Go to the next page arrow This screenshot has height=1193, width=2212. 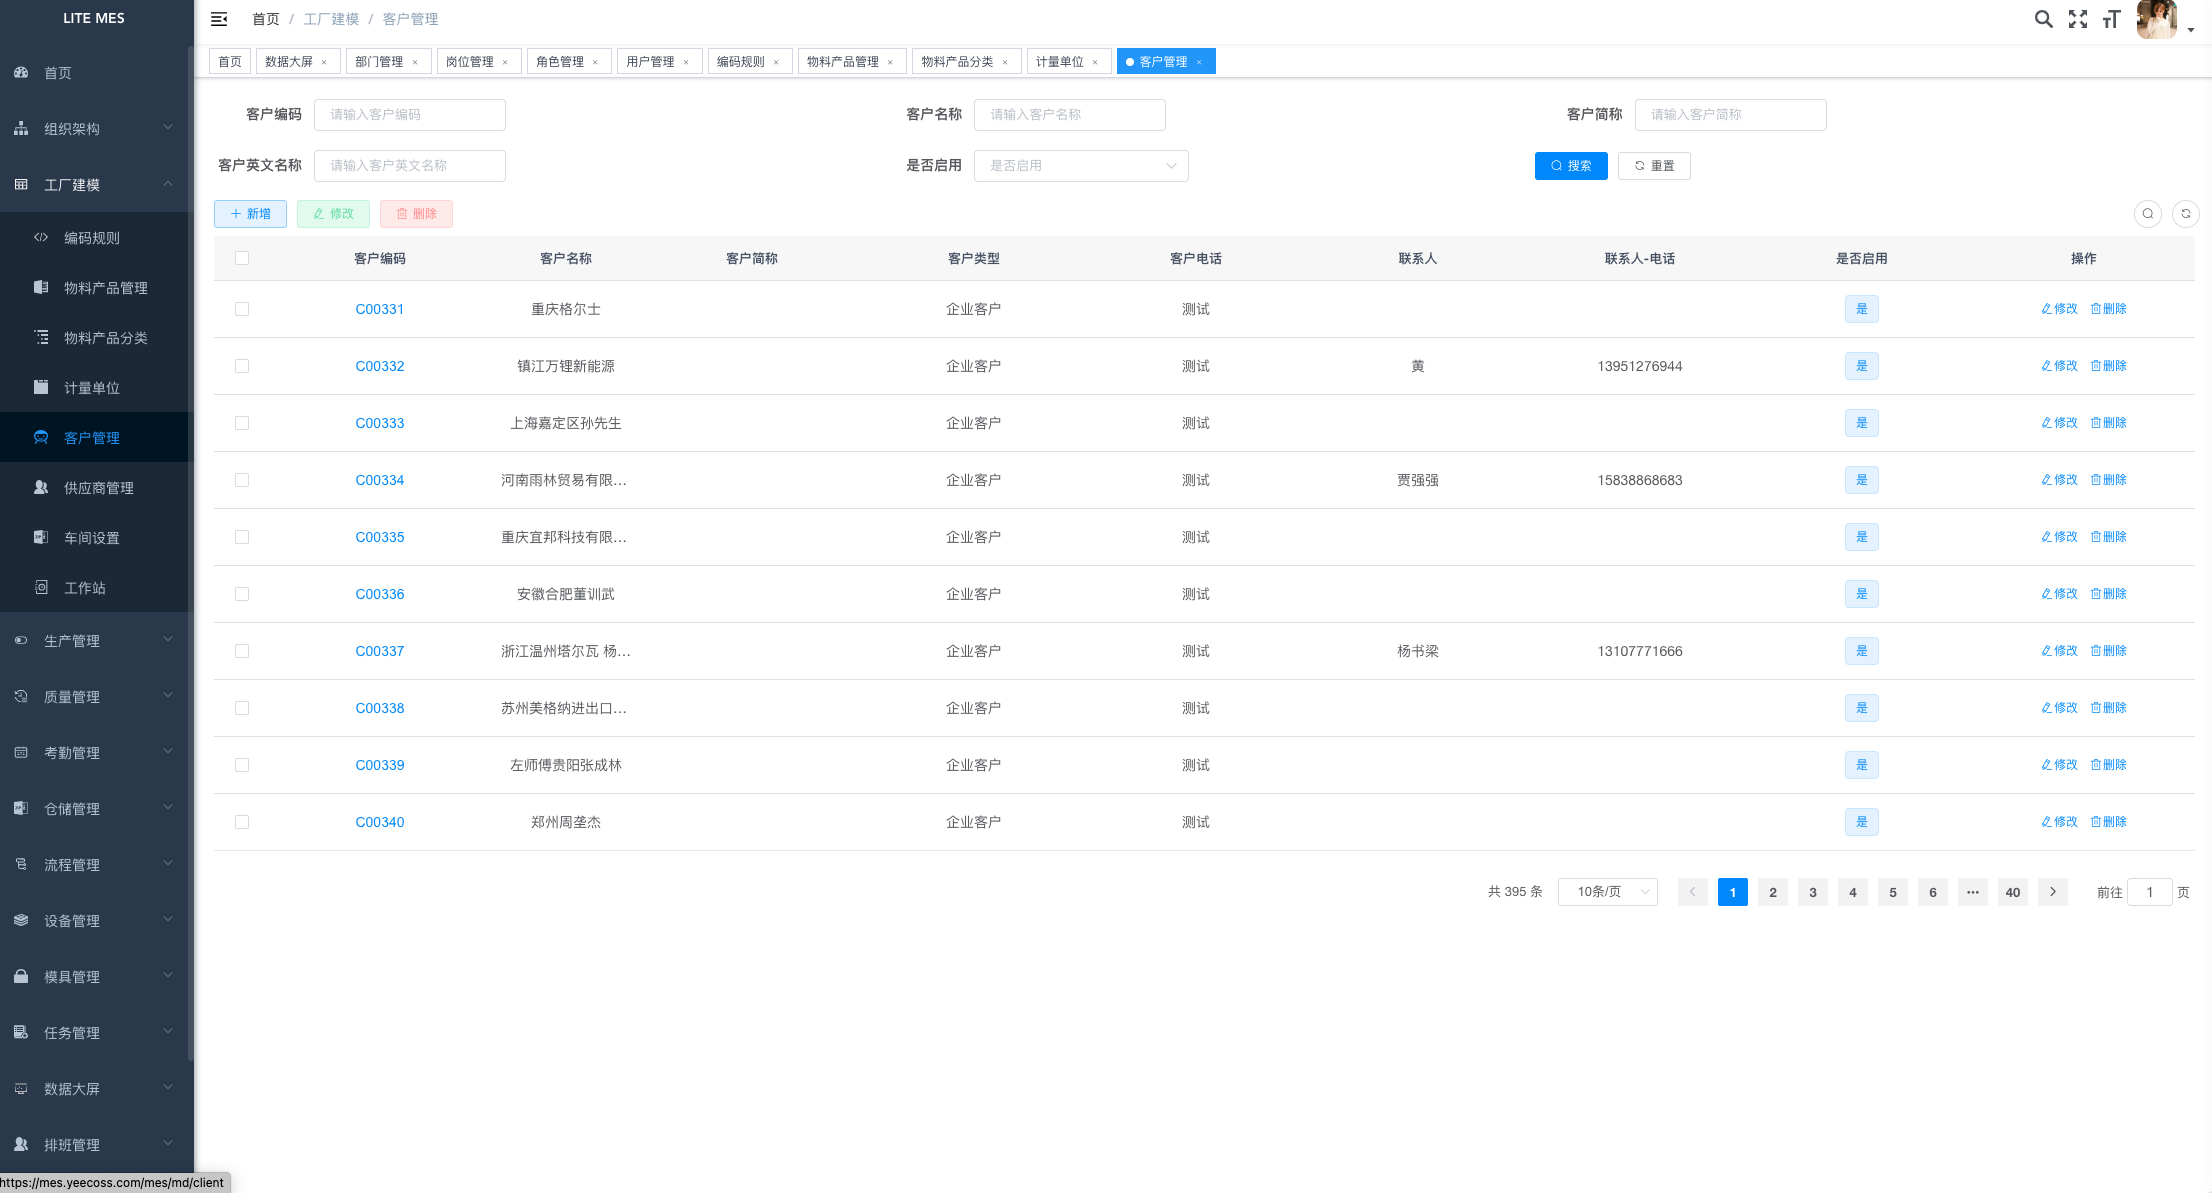[2053, 892]
